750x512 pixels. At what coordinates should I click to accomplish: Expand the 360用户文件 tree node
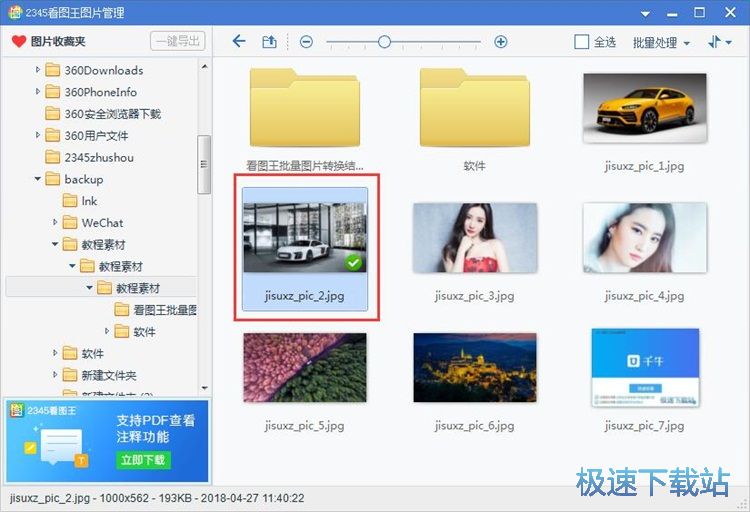(37, 135)
